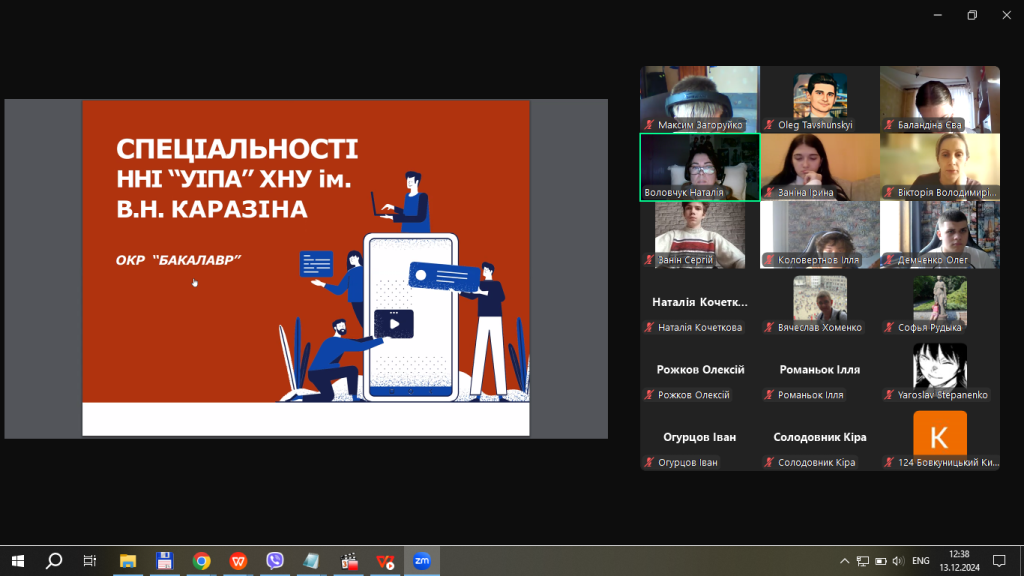Open network status tray icon
Image resolution: width=1024 pixels, height=576 pixels.
coord(863,561)
